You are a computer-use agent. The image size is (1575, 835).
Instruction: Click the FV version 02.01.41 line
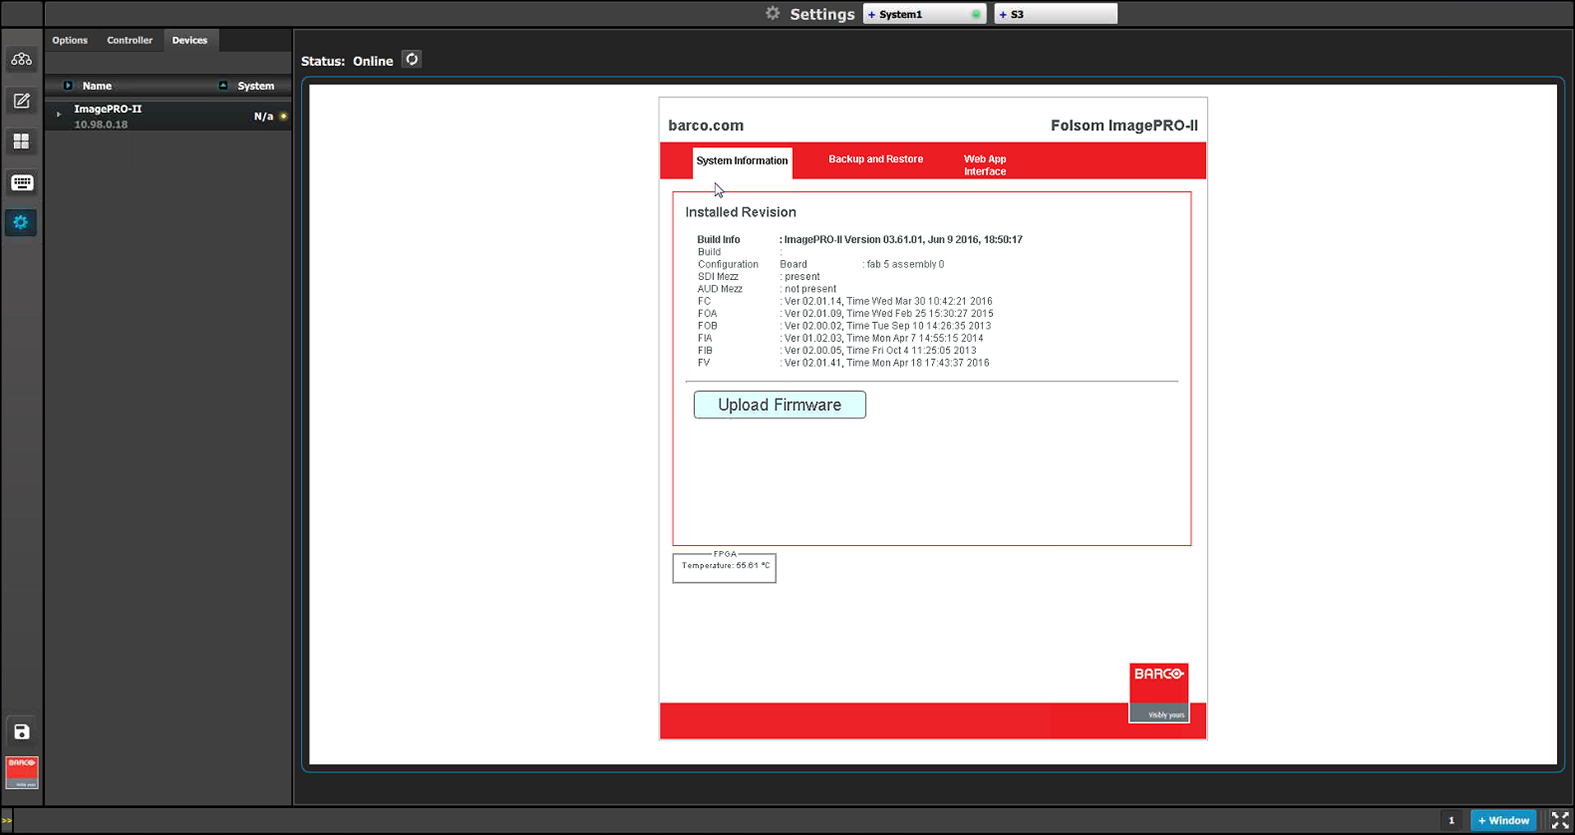884,363
